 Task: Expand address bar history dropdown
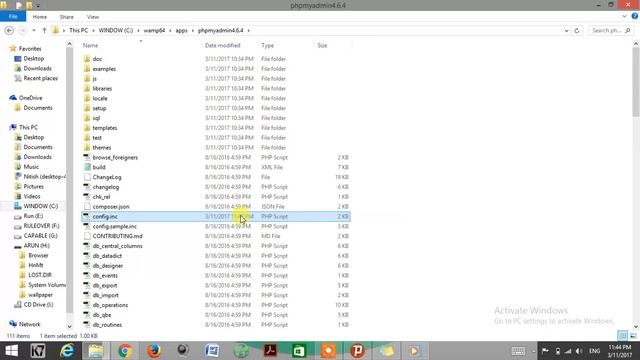tap(566, 31)
